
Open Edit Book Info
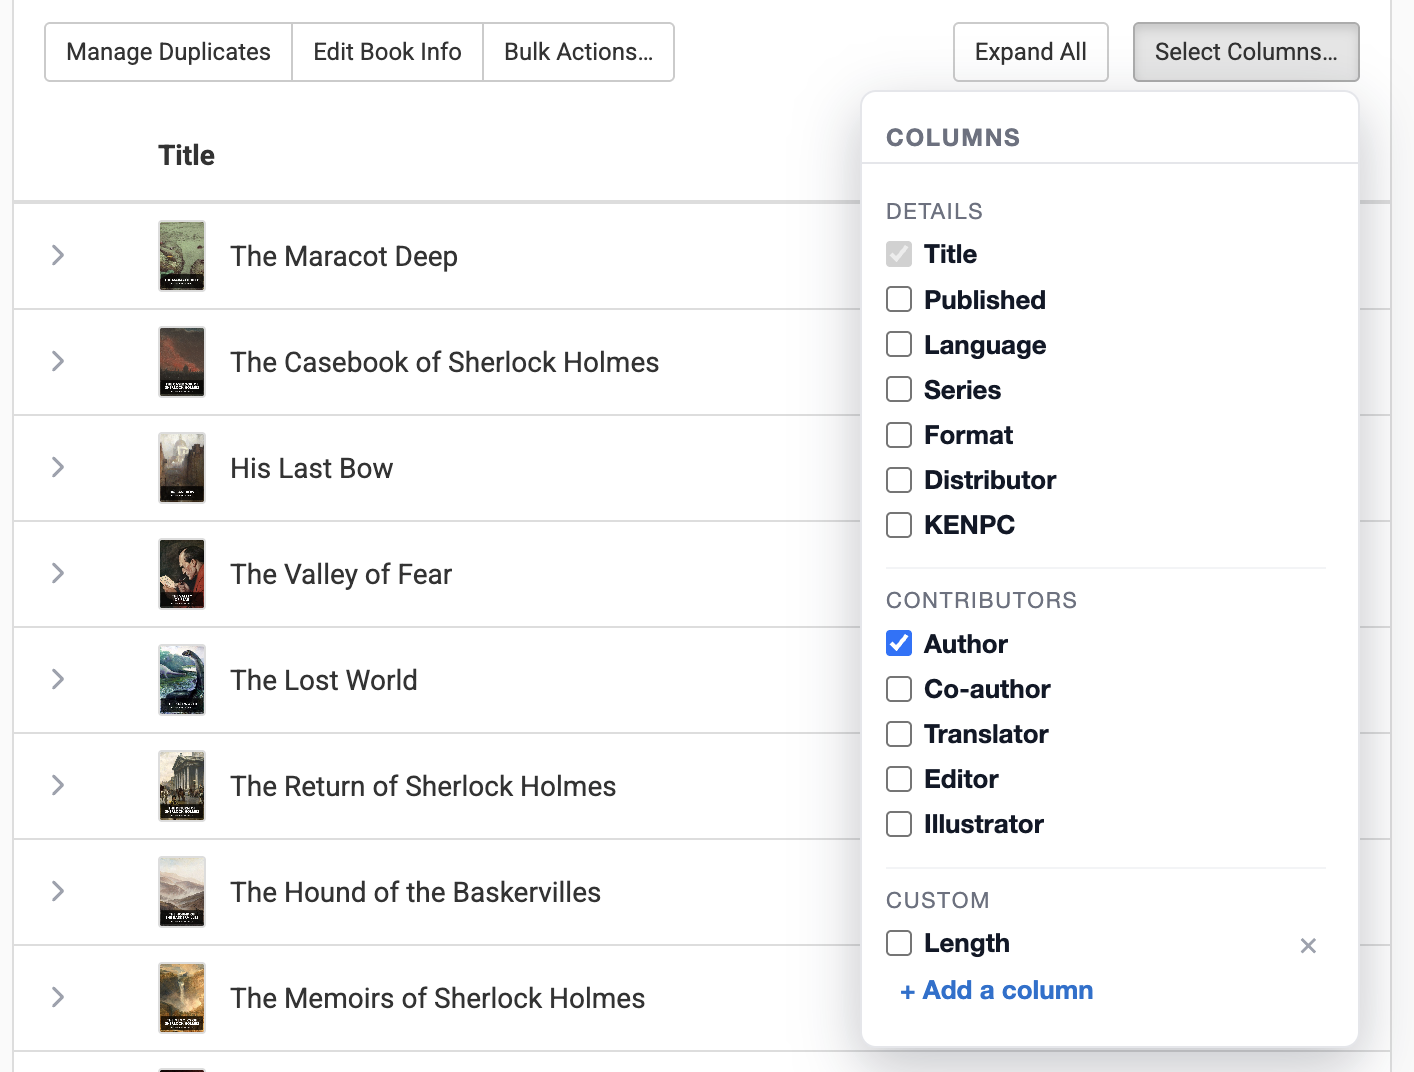tap(387, 52)
